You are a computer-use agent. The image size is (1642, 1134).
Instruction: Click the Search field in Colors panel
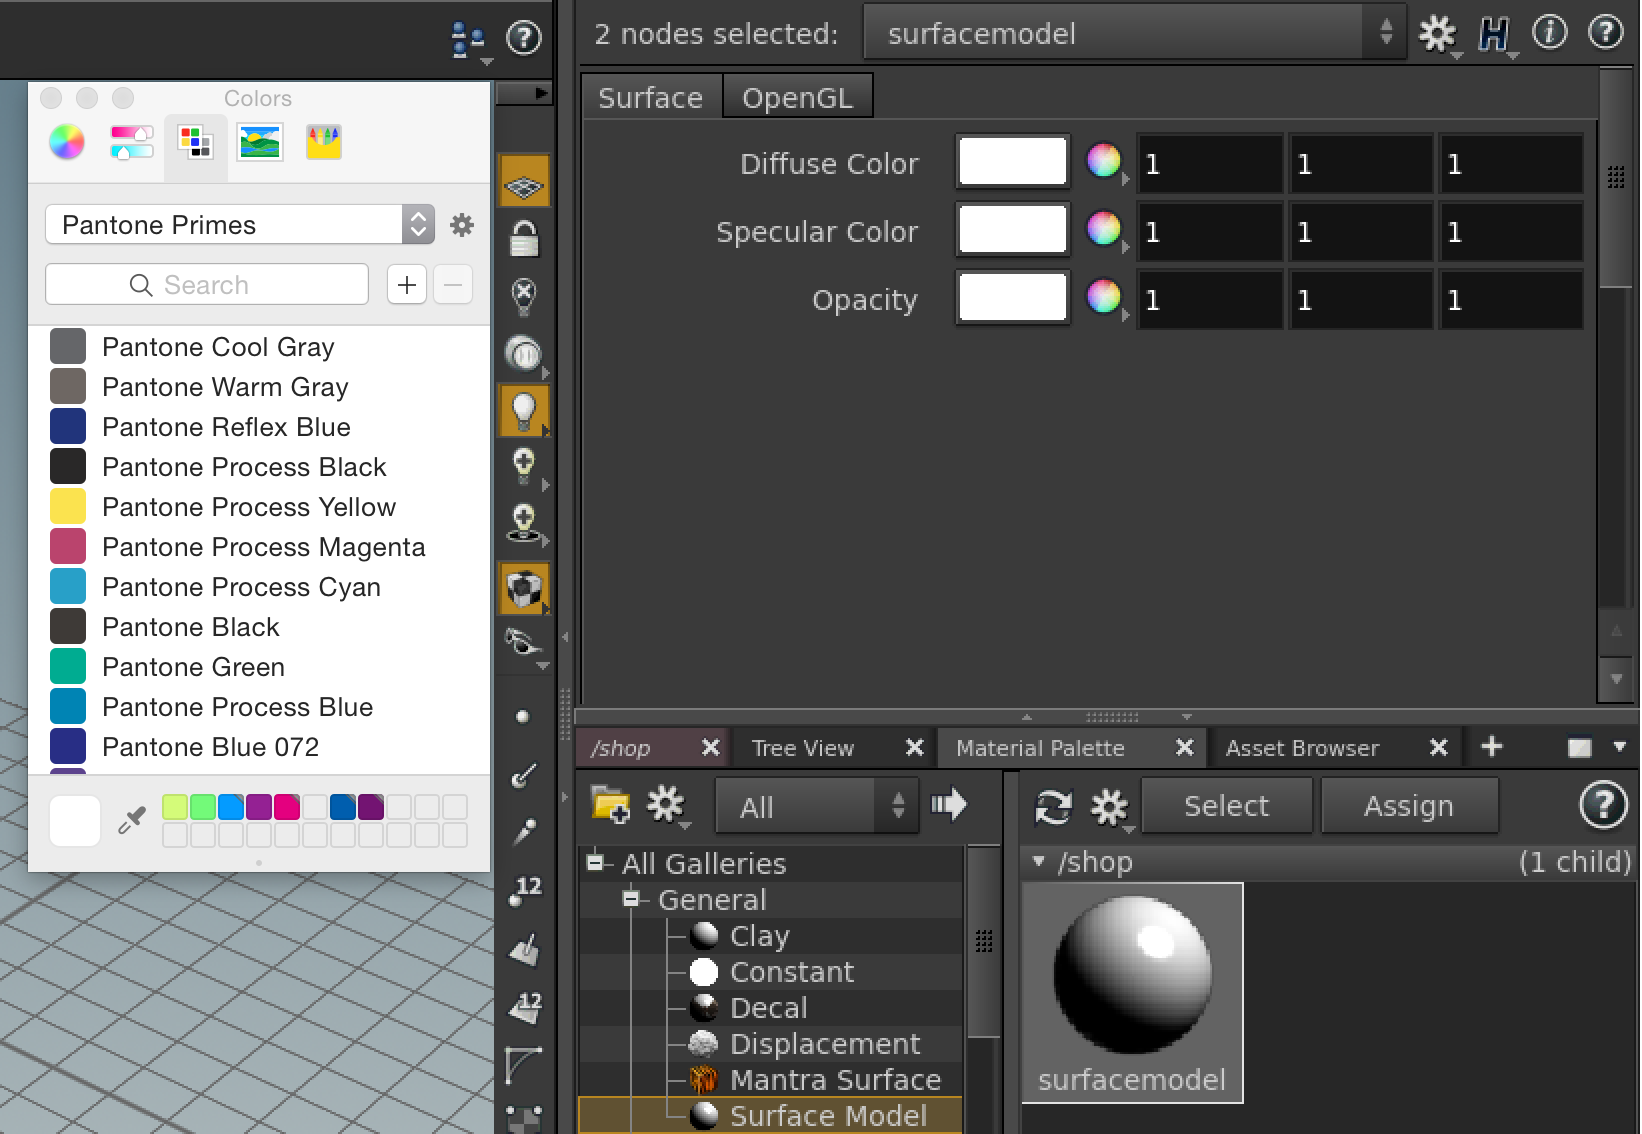(207, 285)
